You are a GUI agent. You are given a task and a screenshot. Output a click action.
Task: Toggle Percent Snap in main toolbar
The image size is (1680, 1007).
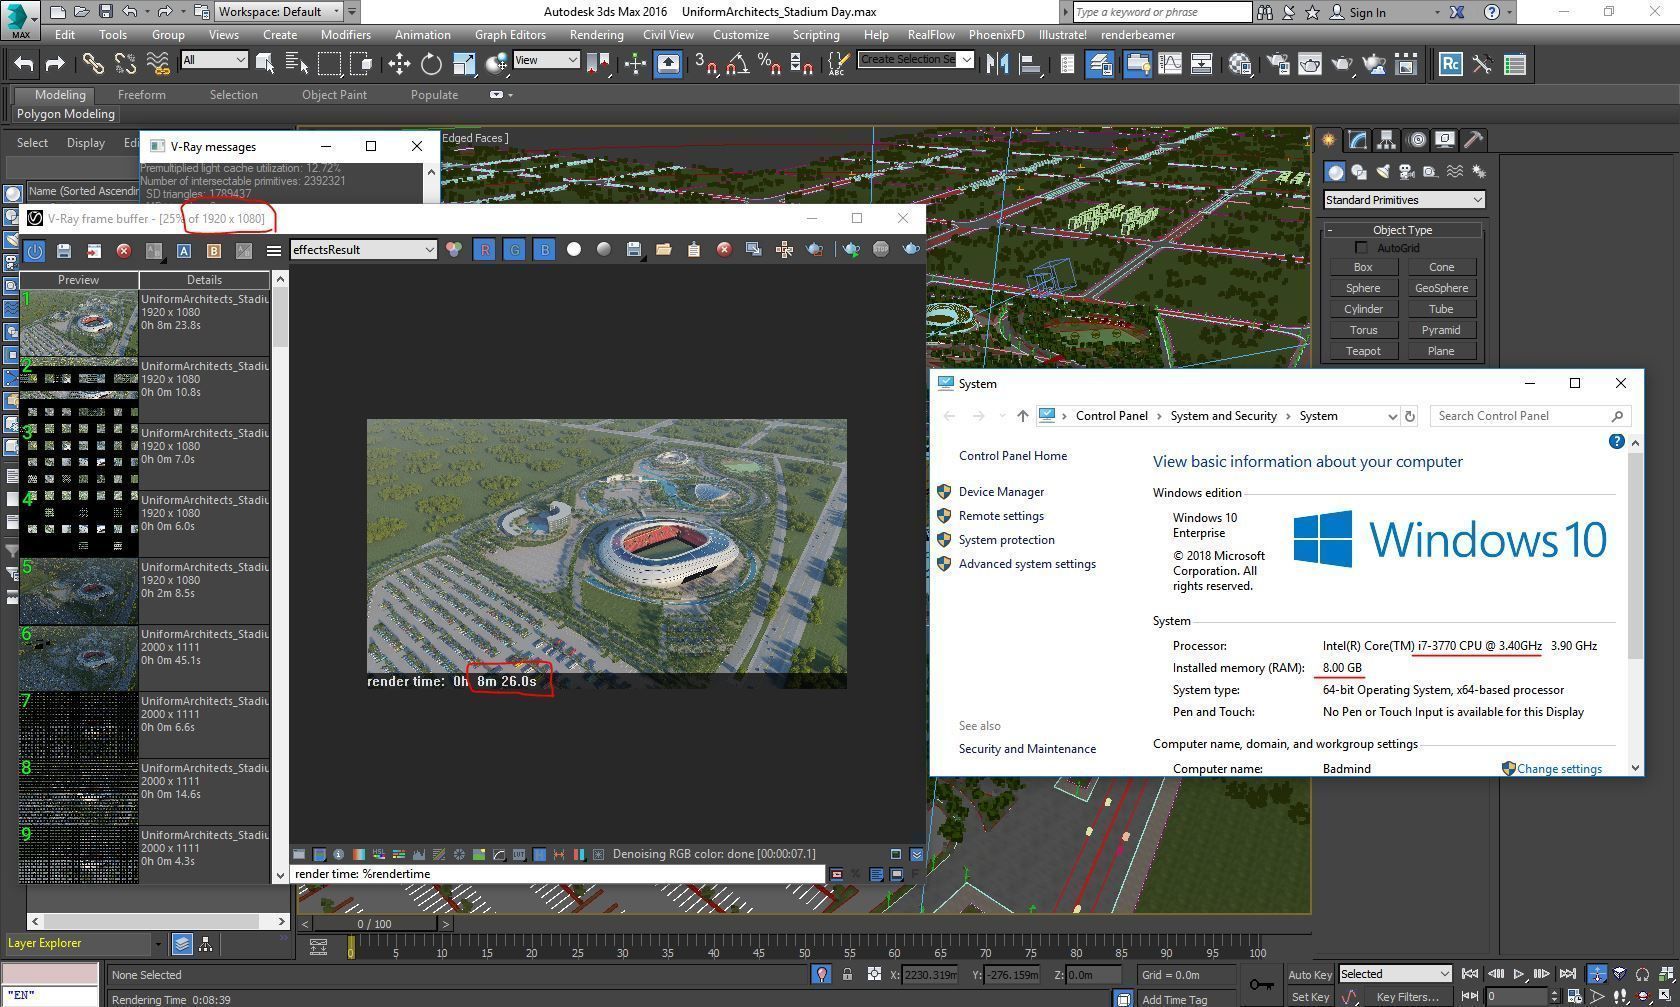coord(770,64)
